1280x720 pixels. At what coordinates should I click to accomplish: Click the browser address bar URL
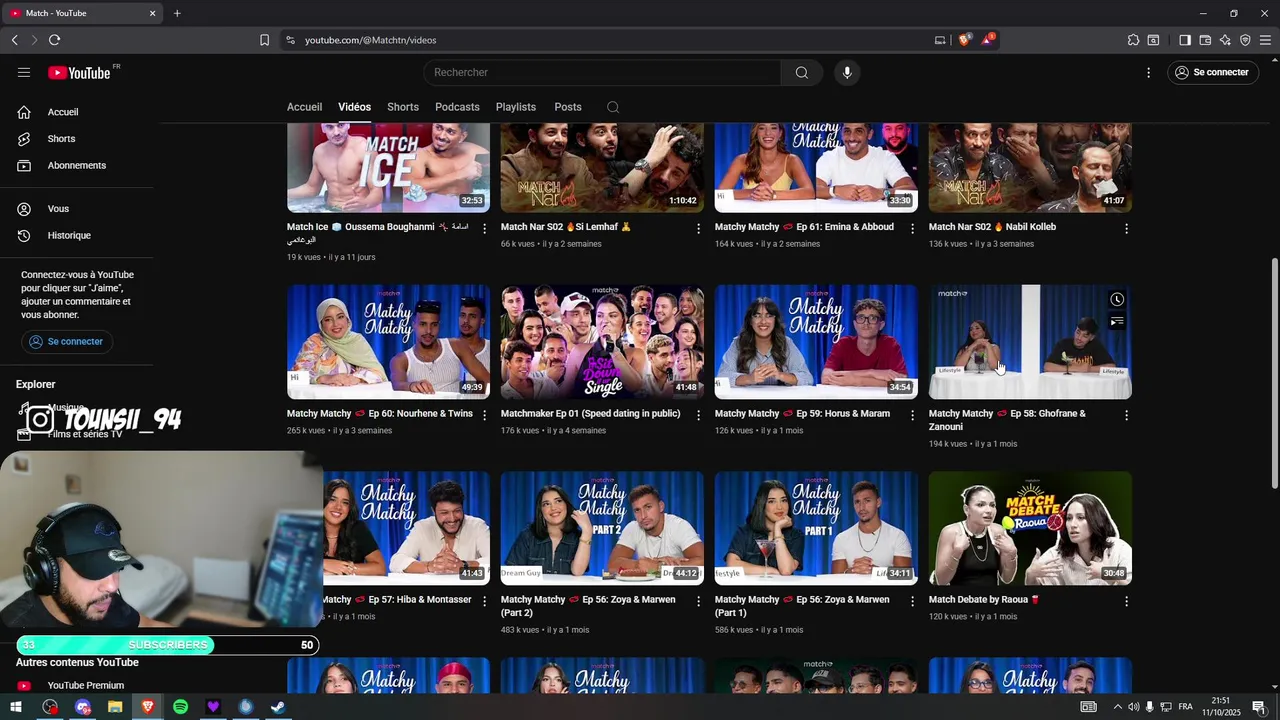click(370, 40)
